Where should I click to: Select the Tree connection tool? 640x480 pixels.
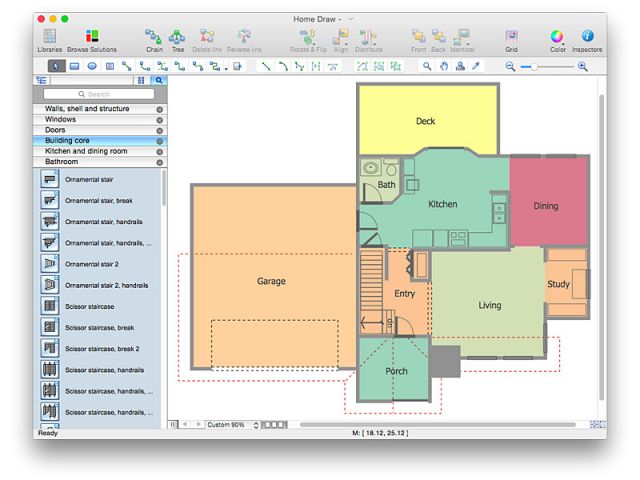click(177, 38)
